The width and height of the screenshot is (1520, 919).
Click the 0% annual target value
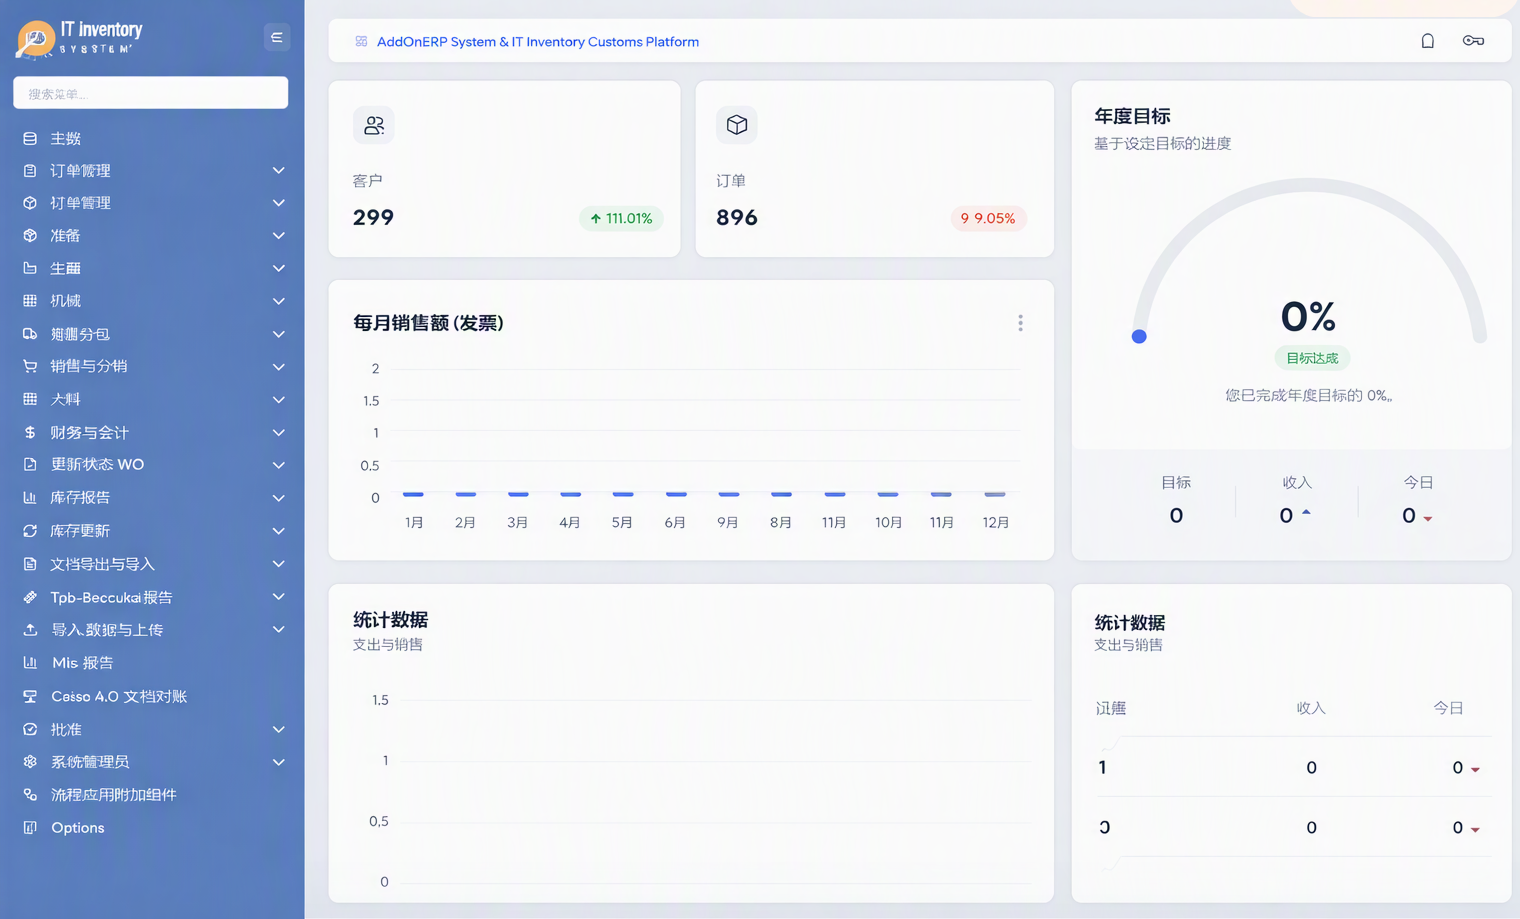pyautogui.click(x=1308, y=317)
